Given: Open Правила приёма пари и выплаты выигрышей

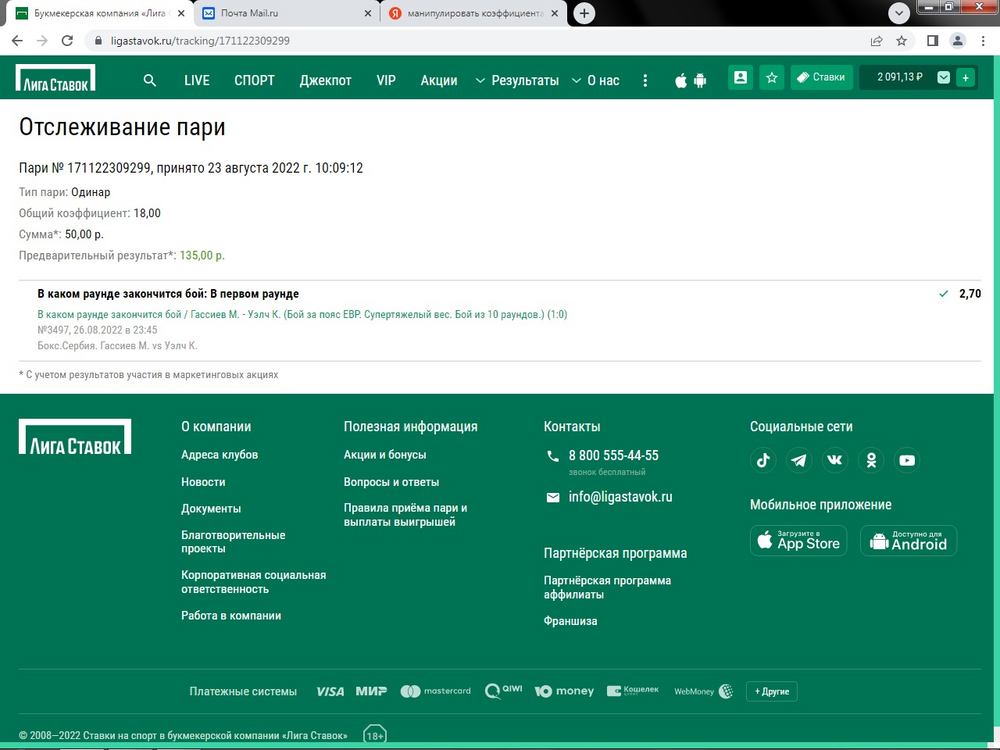Looking at the screenshot, I should point(406,515).
